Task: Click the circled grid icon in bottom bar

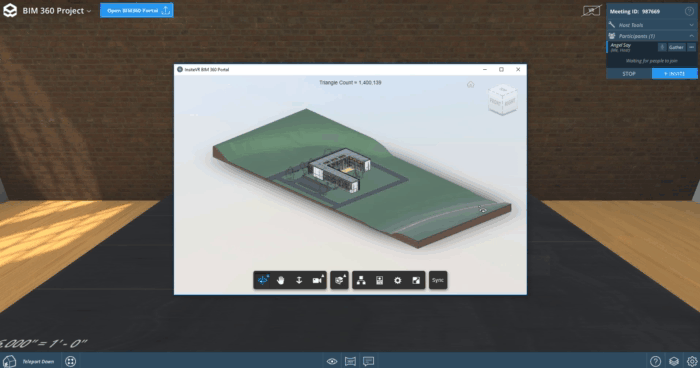Action: (71, 361)
